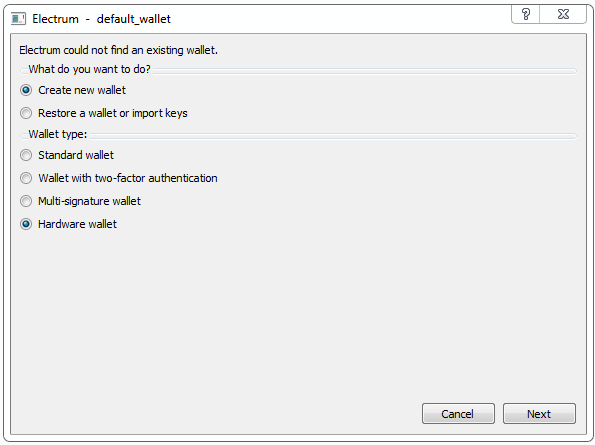This screenshot has width=595, height=445.
Task: Click the Next button to continue
Action: point(539,414)
